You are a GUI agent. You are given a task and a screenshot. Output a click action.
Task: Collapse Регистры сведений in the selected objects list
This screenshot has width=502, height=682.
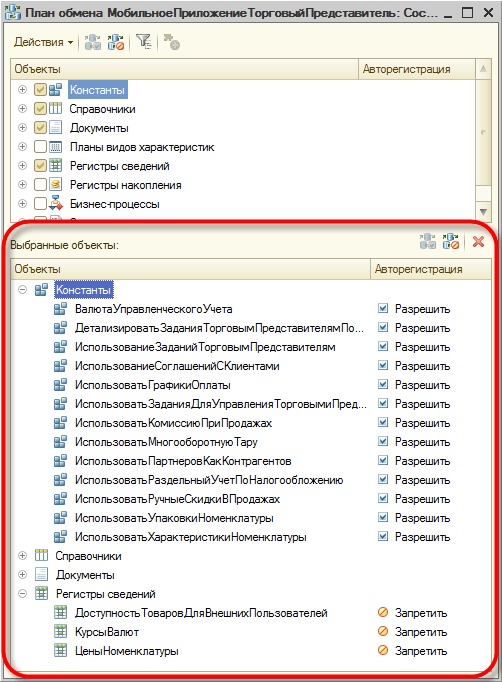pos(22,593)
